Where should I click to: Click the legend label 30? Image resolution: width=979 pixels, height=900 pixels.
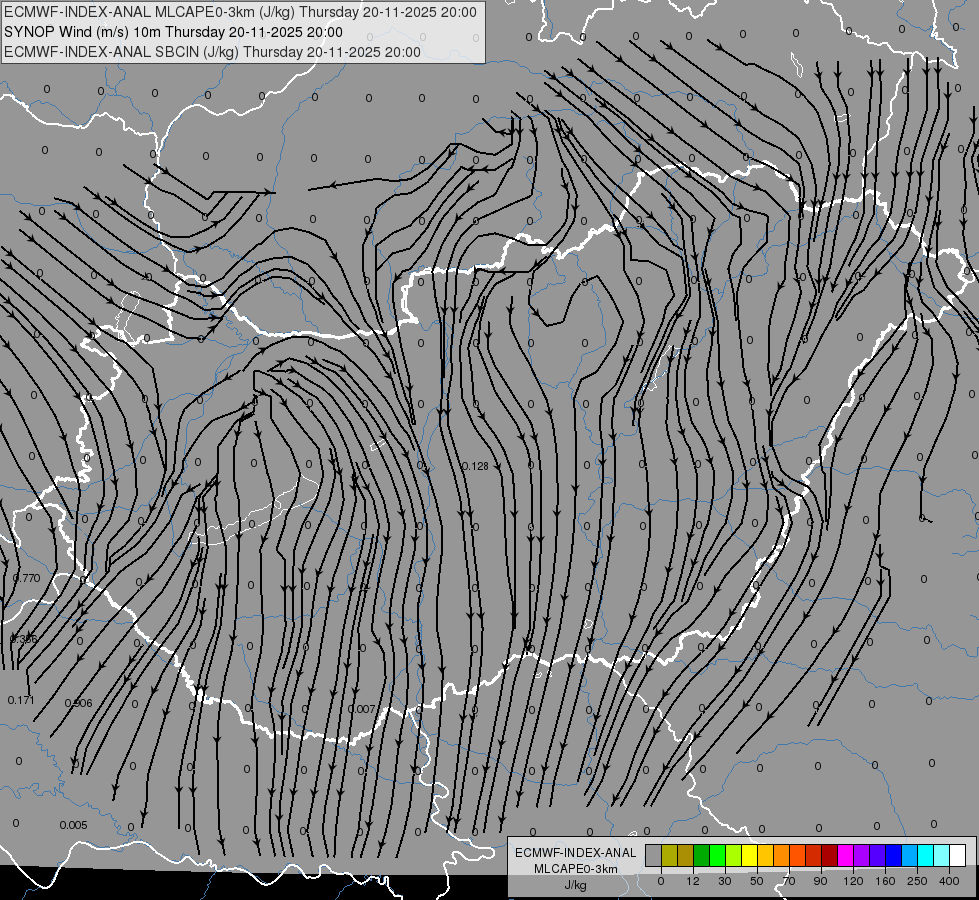(725, 881)
